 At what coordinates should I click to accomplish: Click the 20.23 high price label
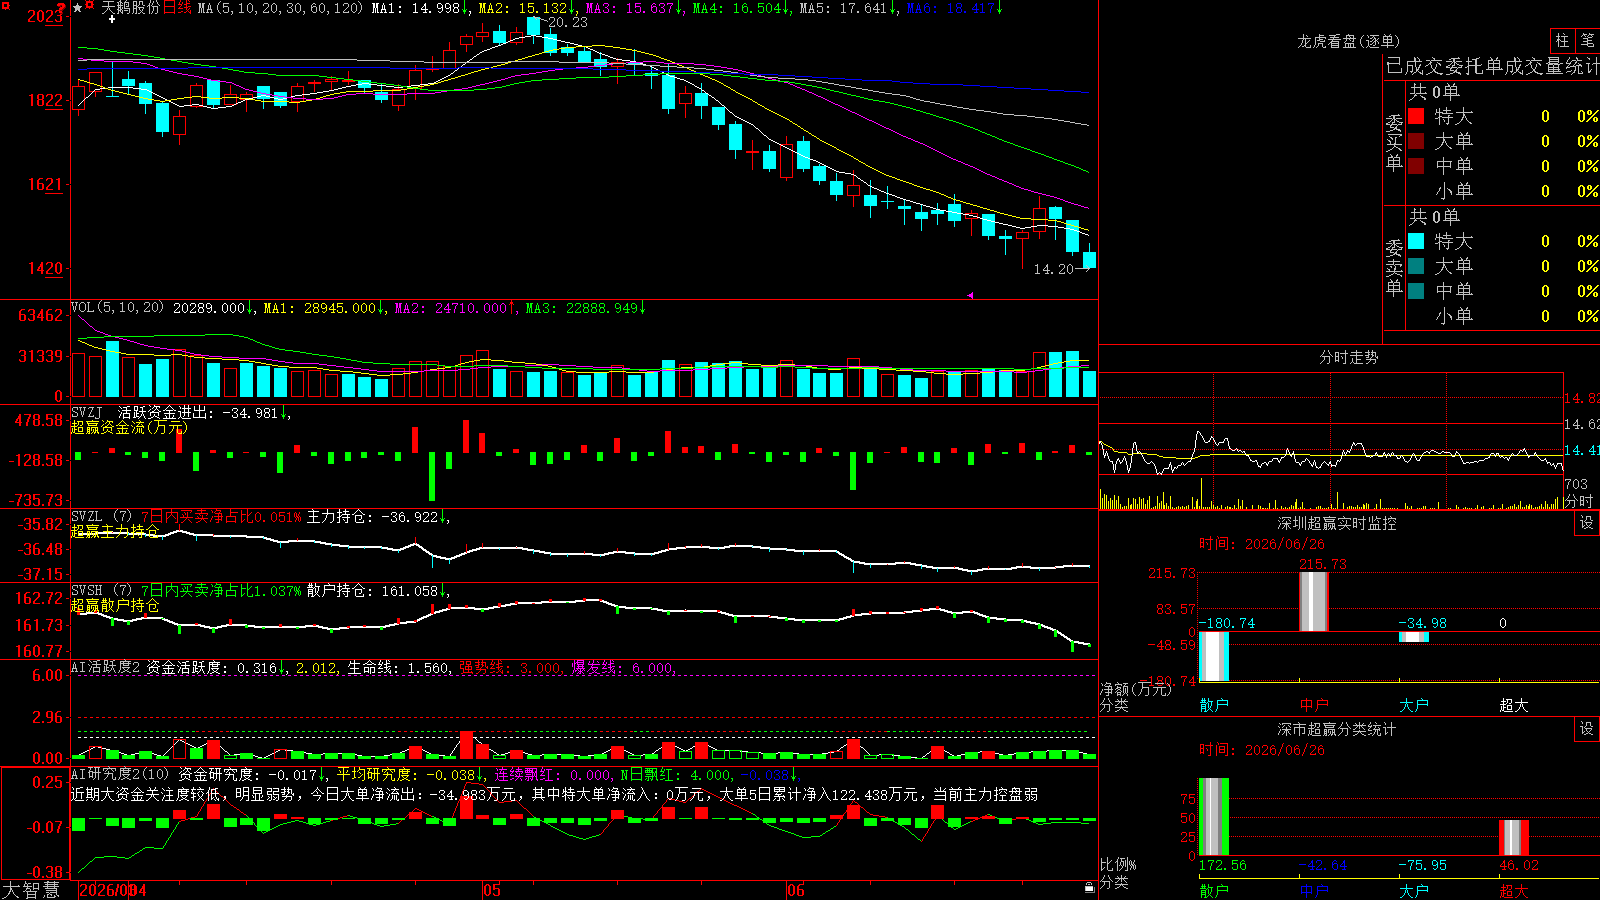(568, 22)
